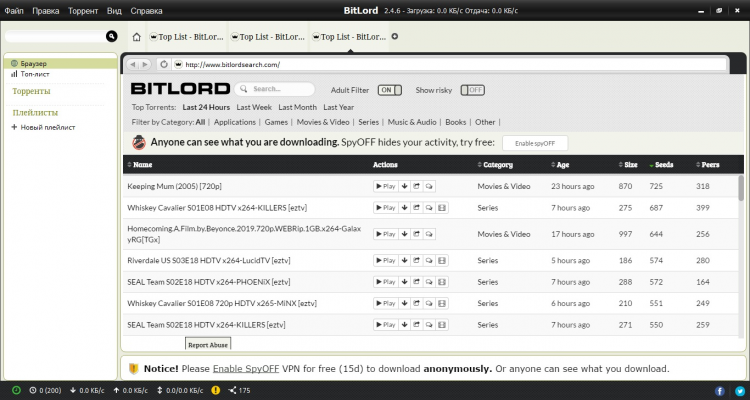Open a new tab with plus icon
This screenshot has height=400, width=750.
point(395,36)
